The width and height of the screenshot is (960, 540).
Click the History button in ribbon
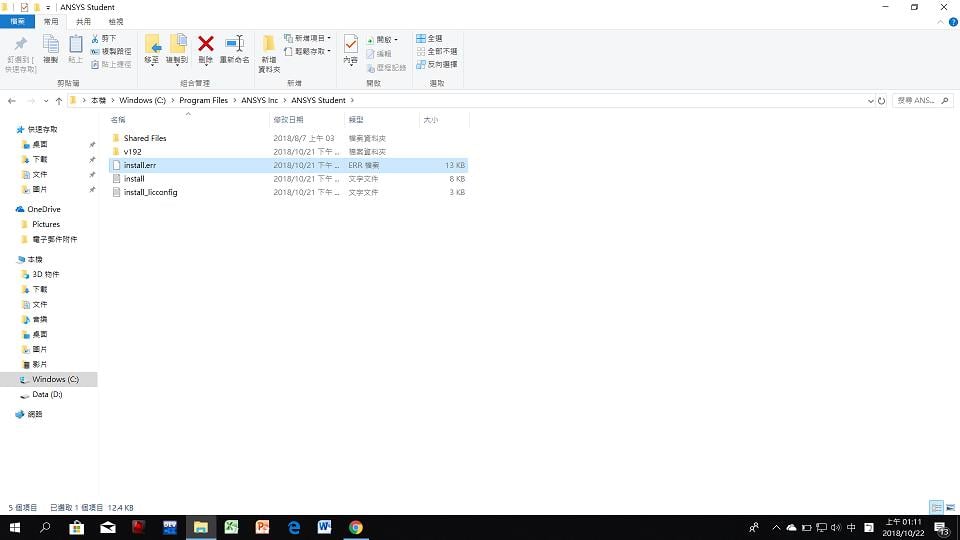(386, 67)
